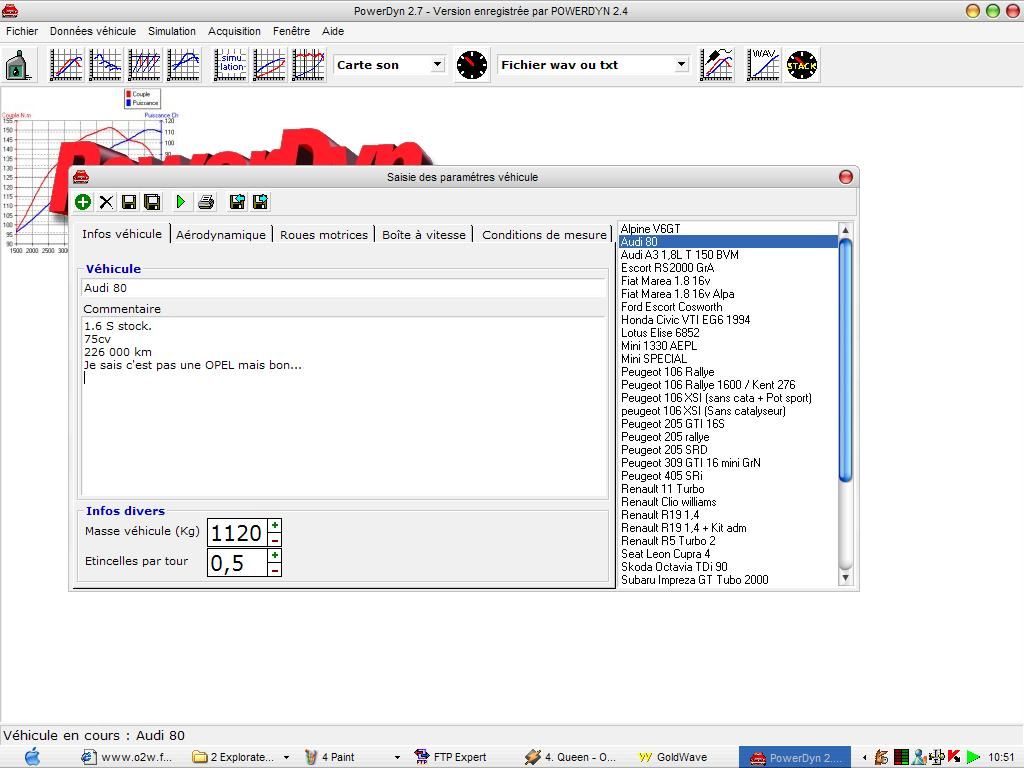Increase Etincelles par tour with plus stepper

click(275, 555)
